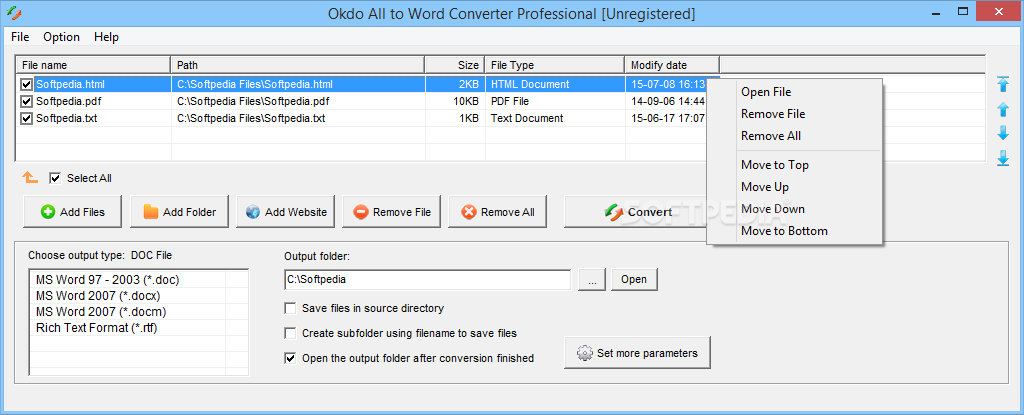Image resolution: width=1024 pixels, height=415 pixels.
Task: Sort by the Path column header
Action: [x=298, y=65]
